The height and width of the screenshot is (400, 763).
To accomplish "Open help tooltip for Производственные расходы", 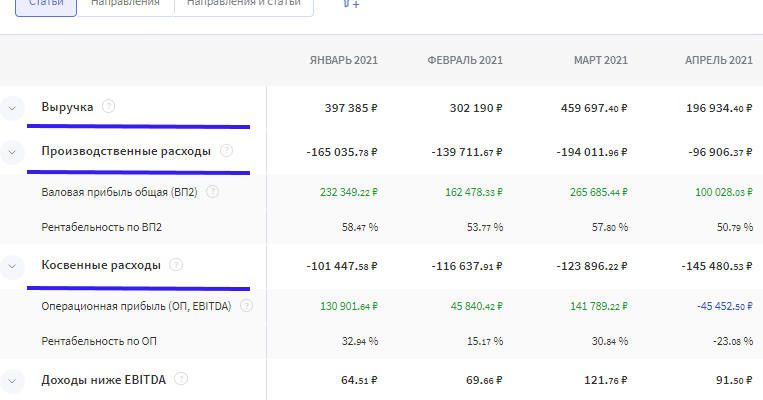I will (x=226, y=152).
